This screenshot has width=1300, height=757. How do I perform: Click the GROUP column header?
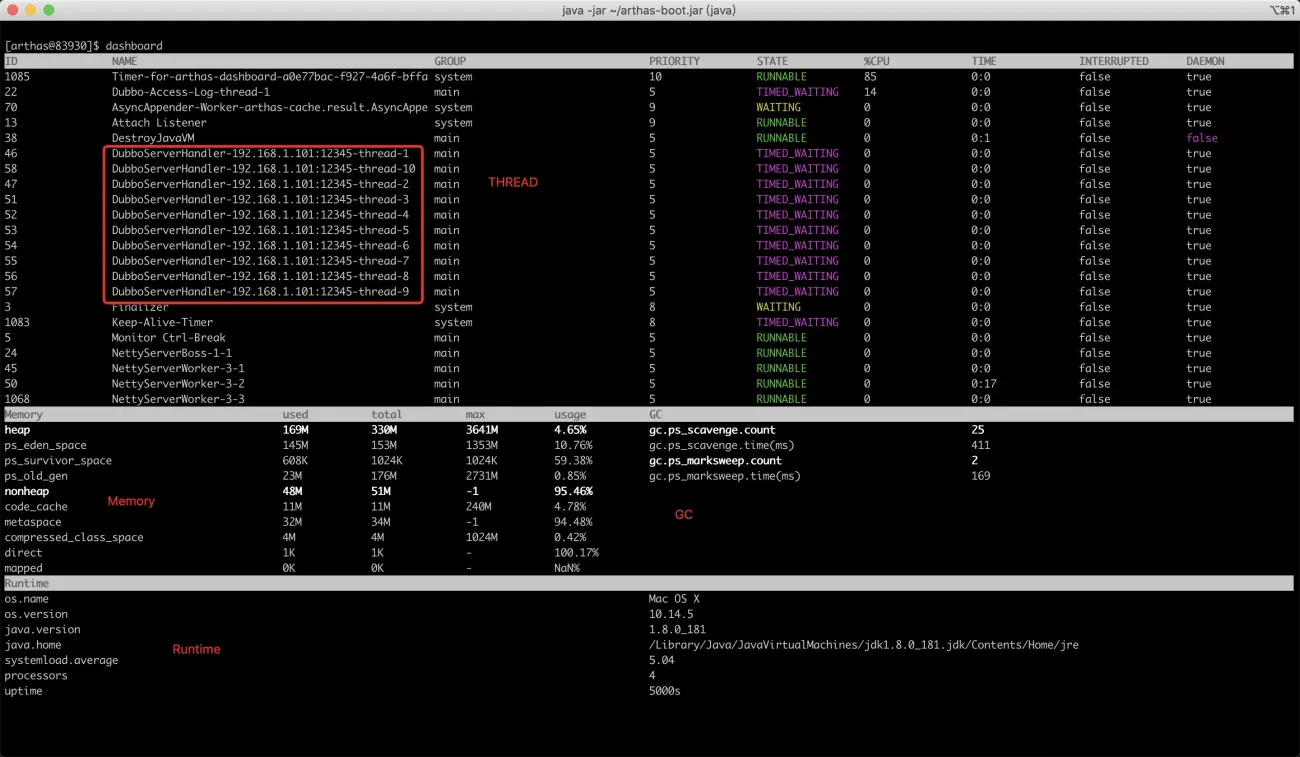click(x=450, y=61)
